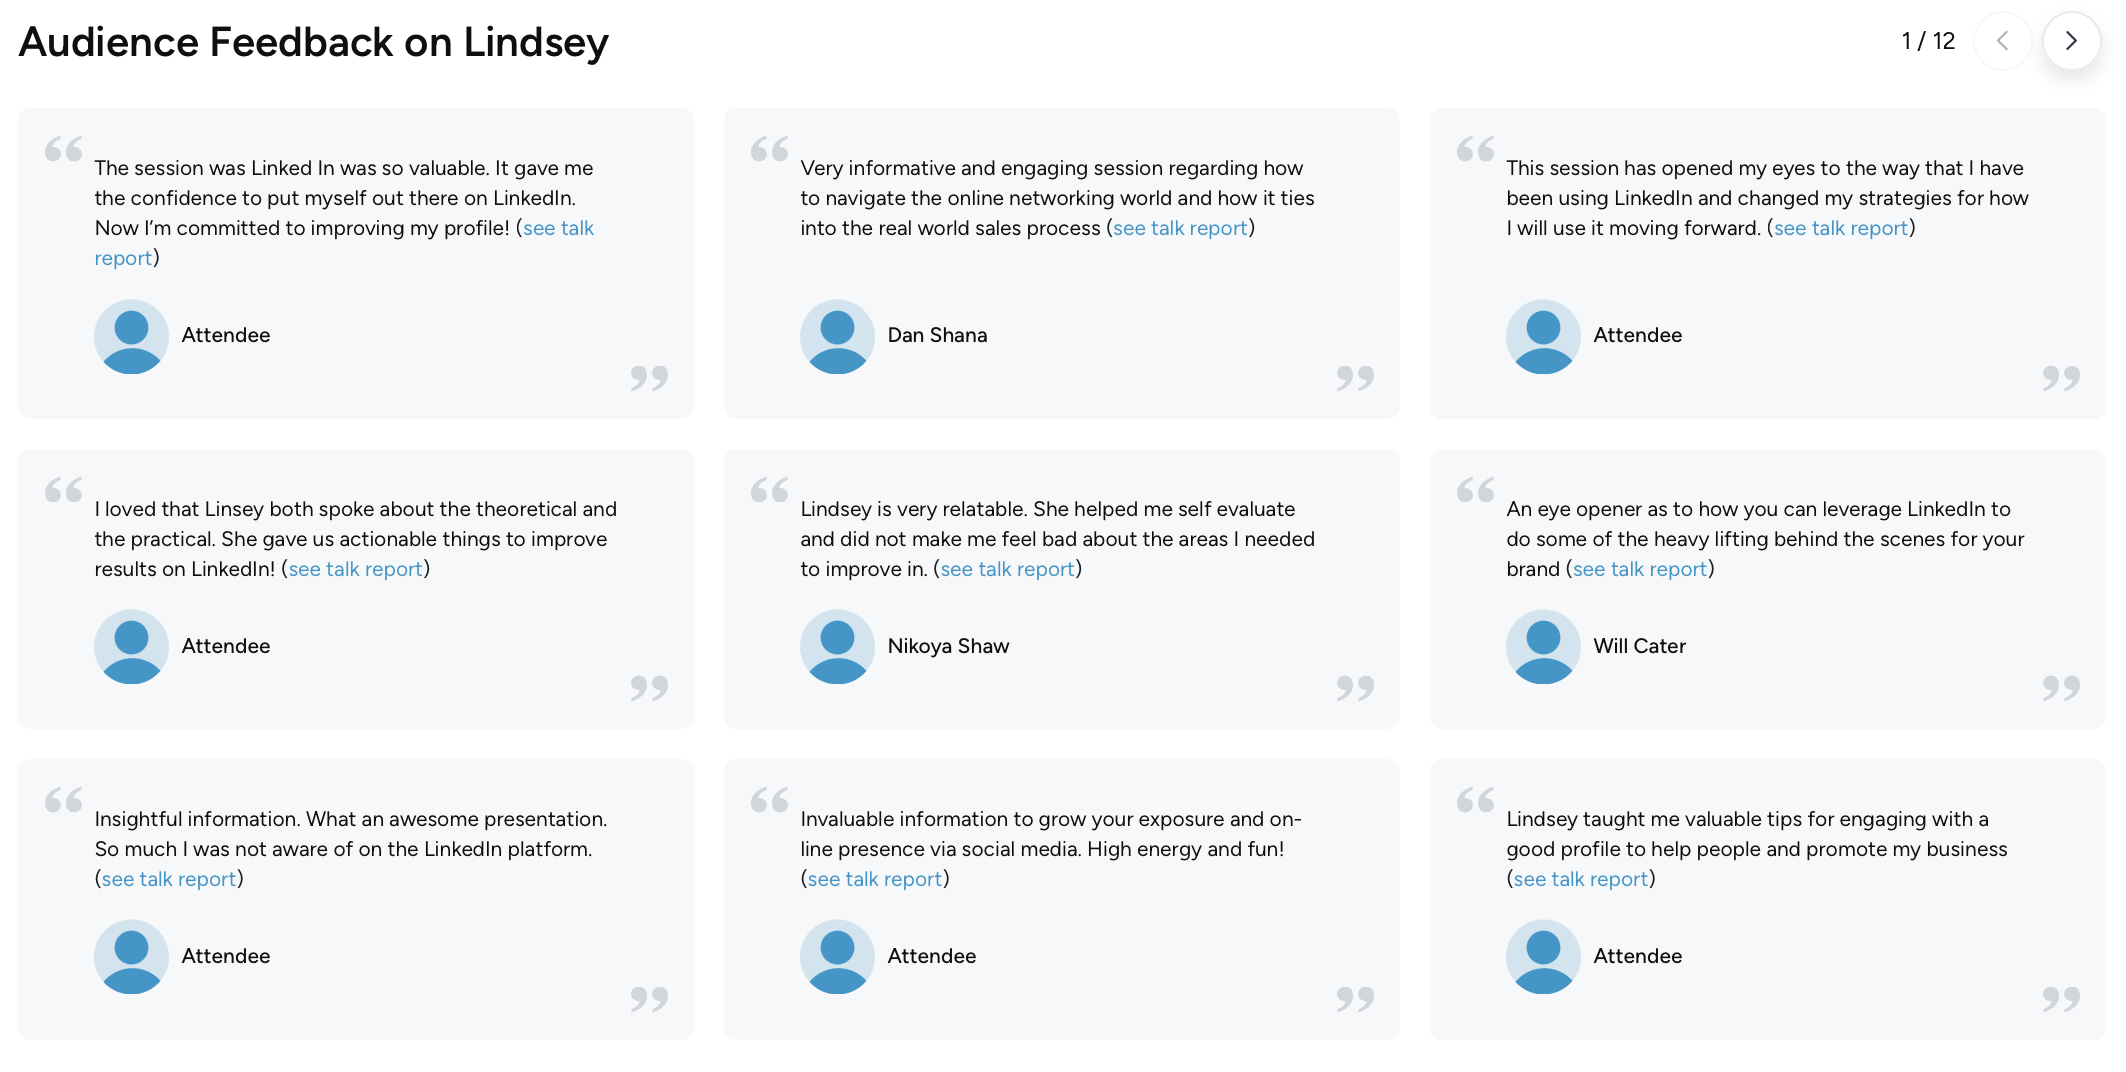The image size is (2126, 1072).
Task: Open talk report link in Will Cater's review
Action: [1640, 569]
